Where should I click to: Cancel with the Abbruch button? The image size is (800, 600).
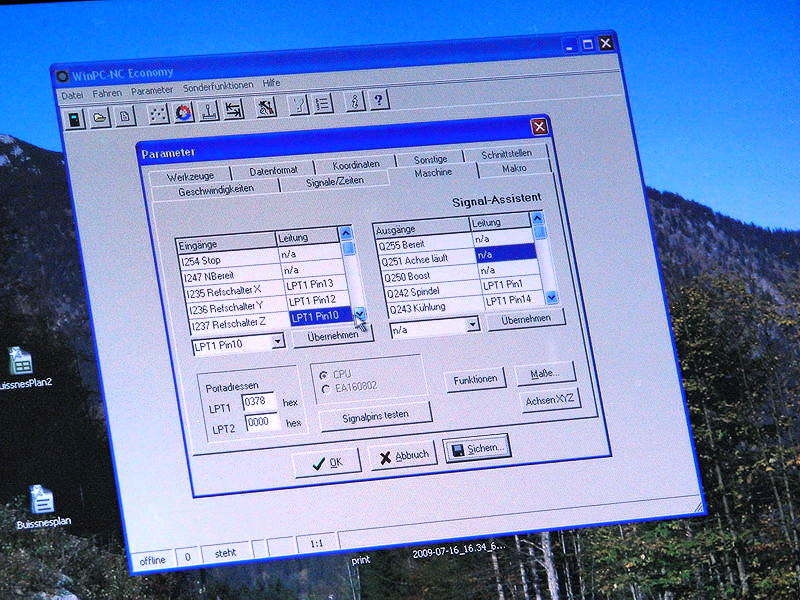[x=403, y=456]
